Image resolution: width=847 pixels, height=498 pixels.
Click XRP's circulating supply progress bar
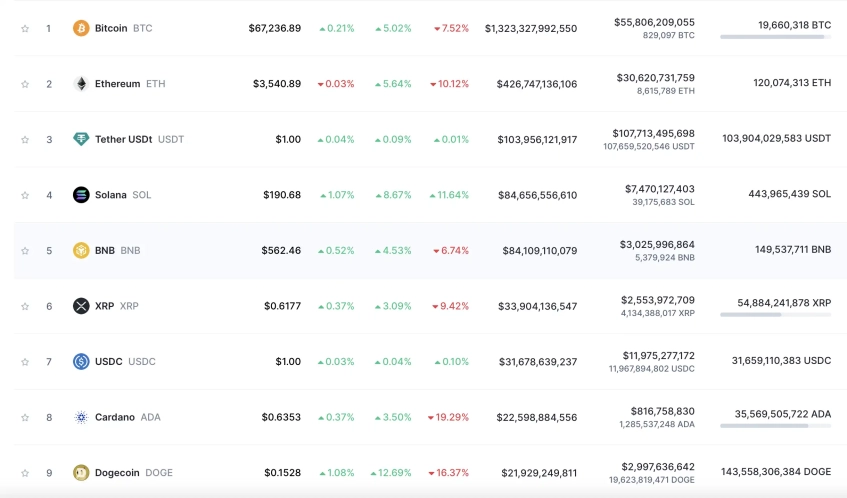775,314
